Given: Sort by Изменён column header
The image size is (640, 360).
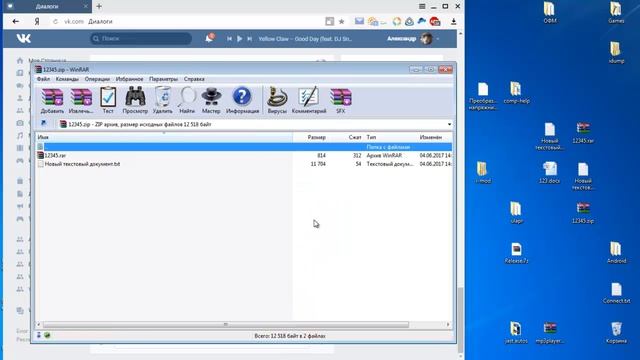Looking at the screenshot, I should (x=435, y=137).
